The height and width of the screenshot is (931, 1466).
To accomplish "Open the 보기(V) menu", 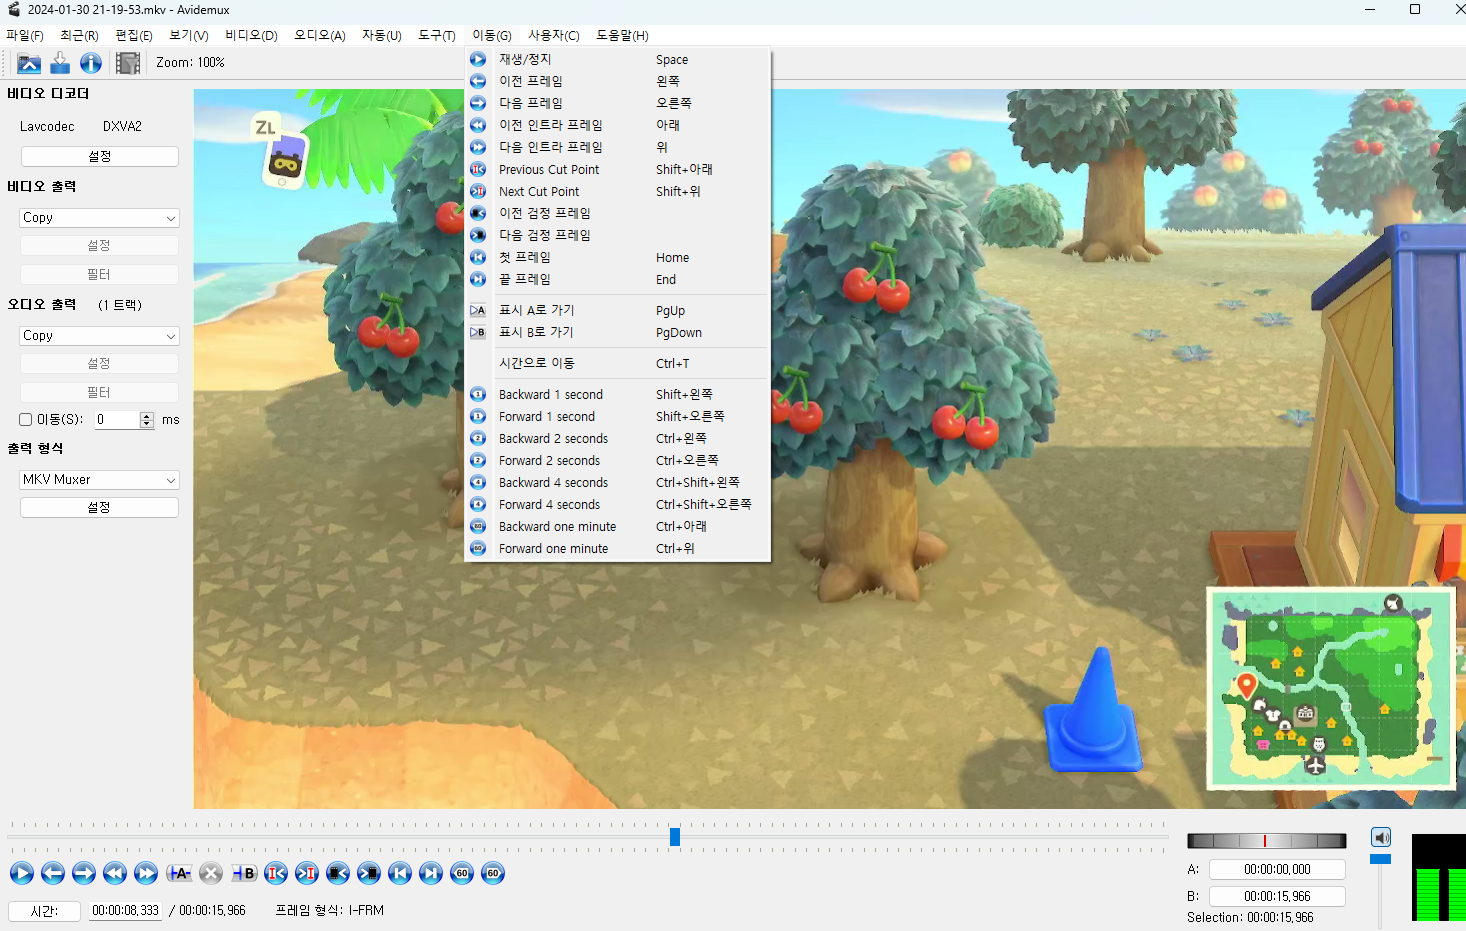I will pyautogui.click(x=189, y=35).
